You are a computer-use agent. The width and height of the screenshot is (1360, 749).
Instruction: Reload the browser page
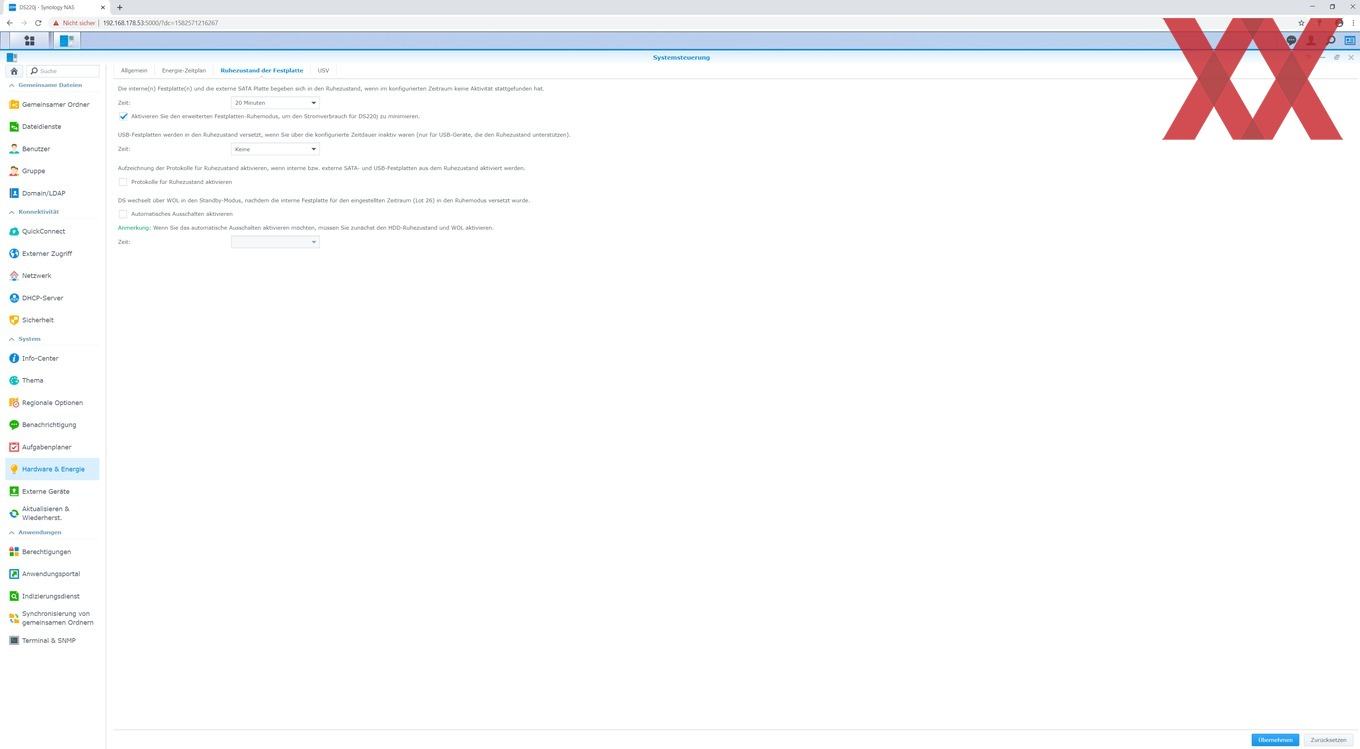tap(37, 22)
